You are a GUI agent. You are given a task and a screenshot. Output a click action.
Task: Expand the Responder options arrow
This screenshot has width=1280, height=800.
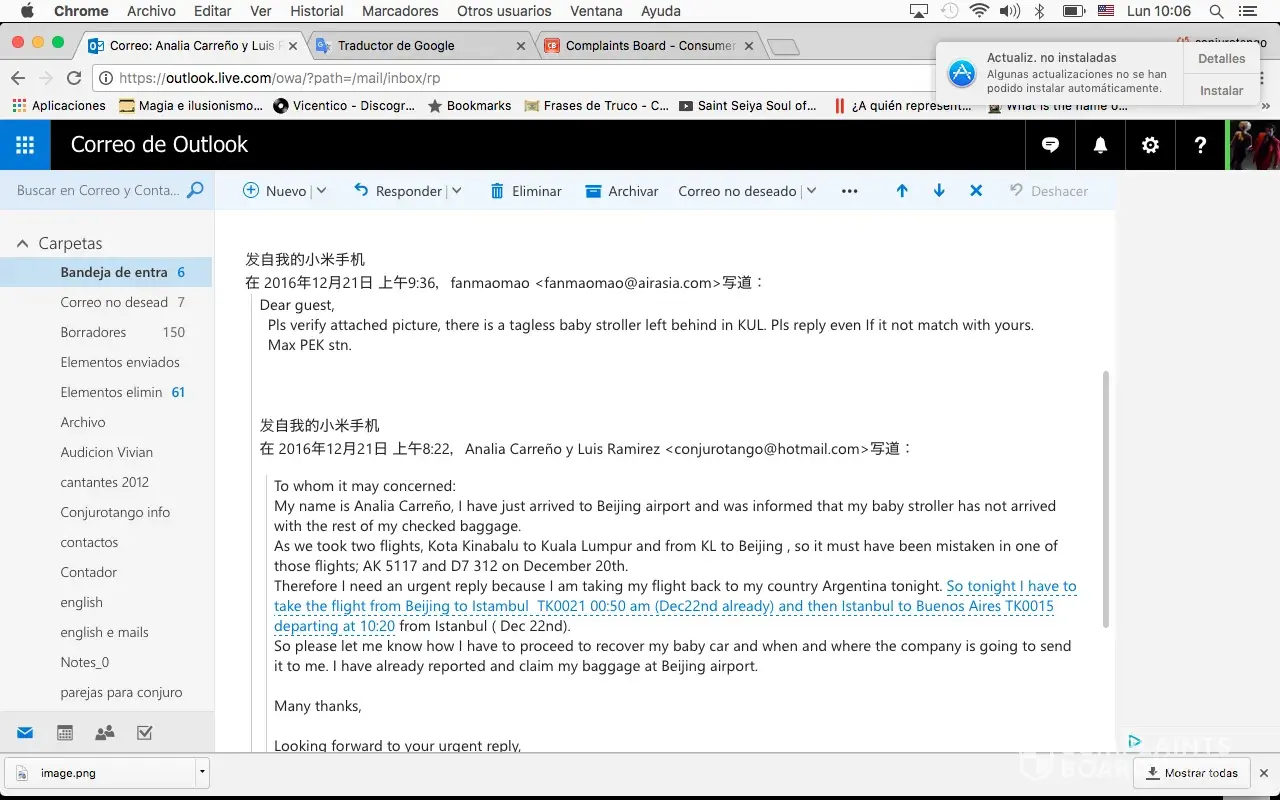[457, 191]
